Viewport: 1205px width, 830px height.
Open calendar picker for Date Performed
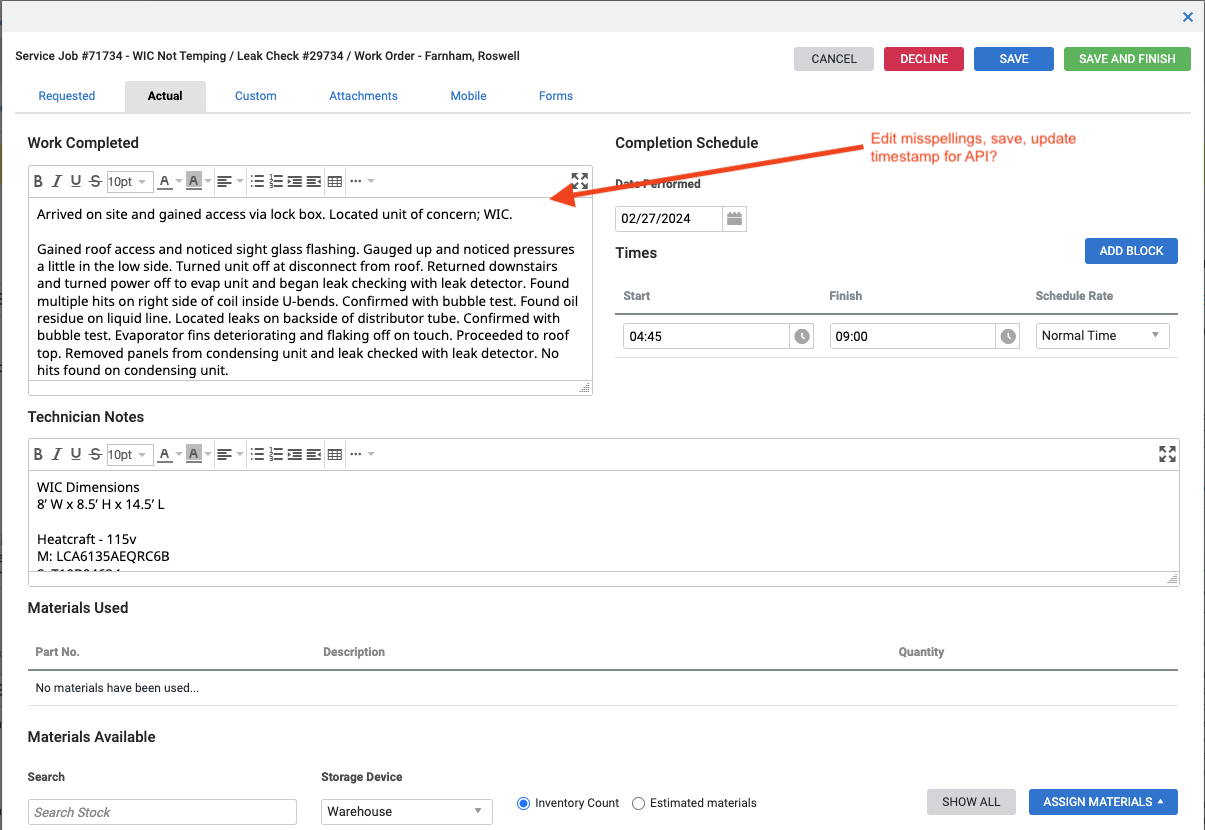(x=734, y=219)
